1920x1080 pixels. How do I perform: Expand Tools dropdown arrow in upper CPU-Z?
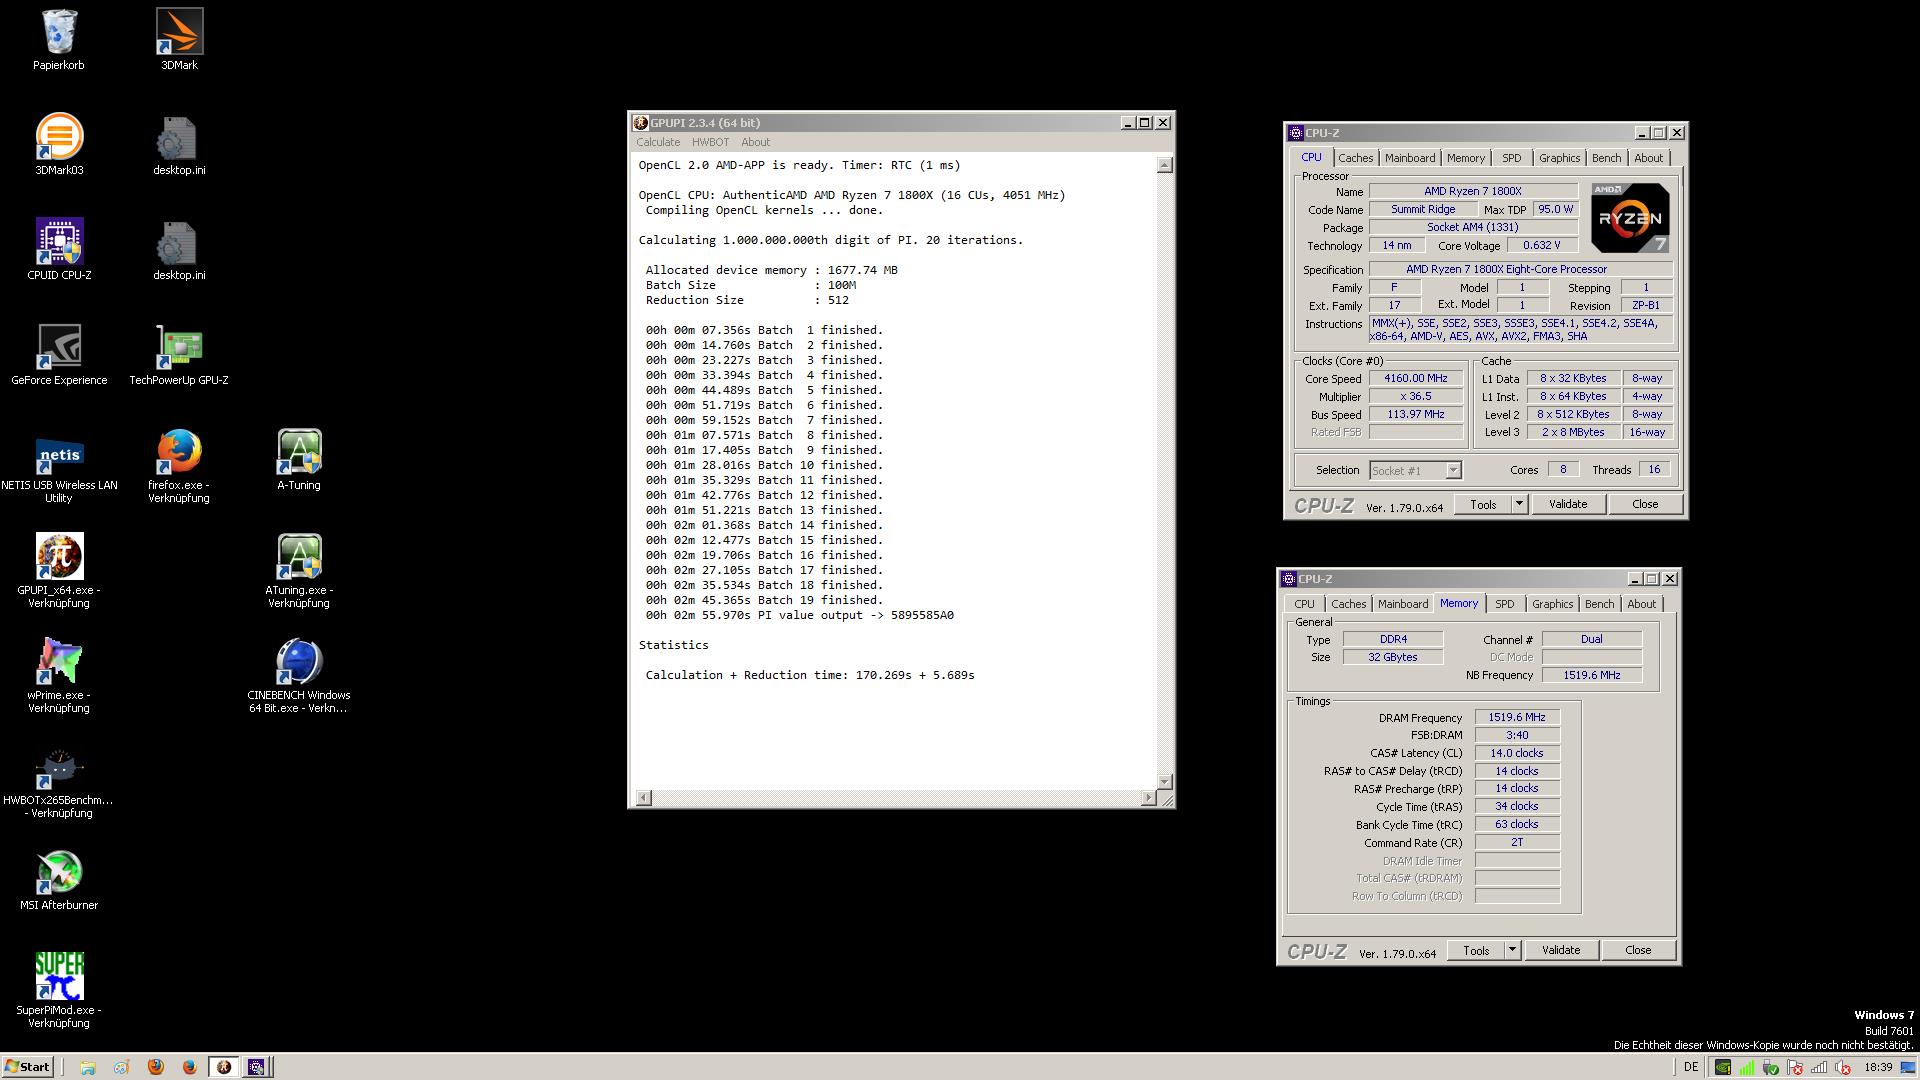coord(1519,504)
